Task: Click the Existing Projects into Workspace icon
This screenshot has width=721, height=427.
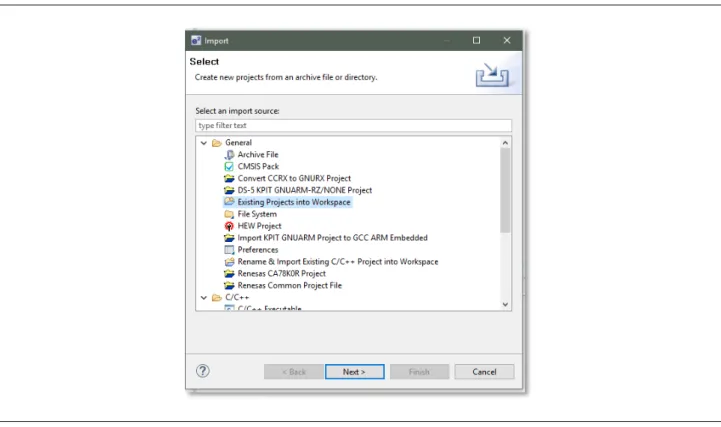Action: [229, 202]
